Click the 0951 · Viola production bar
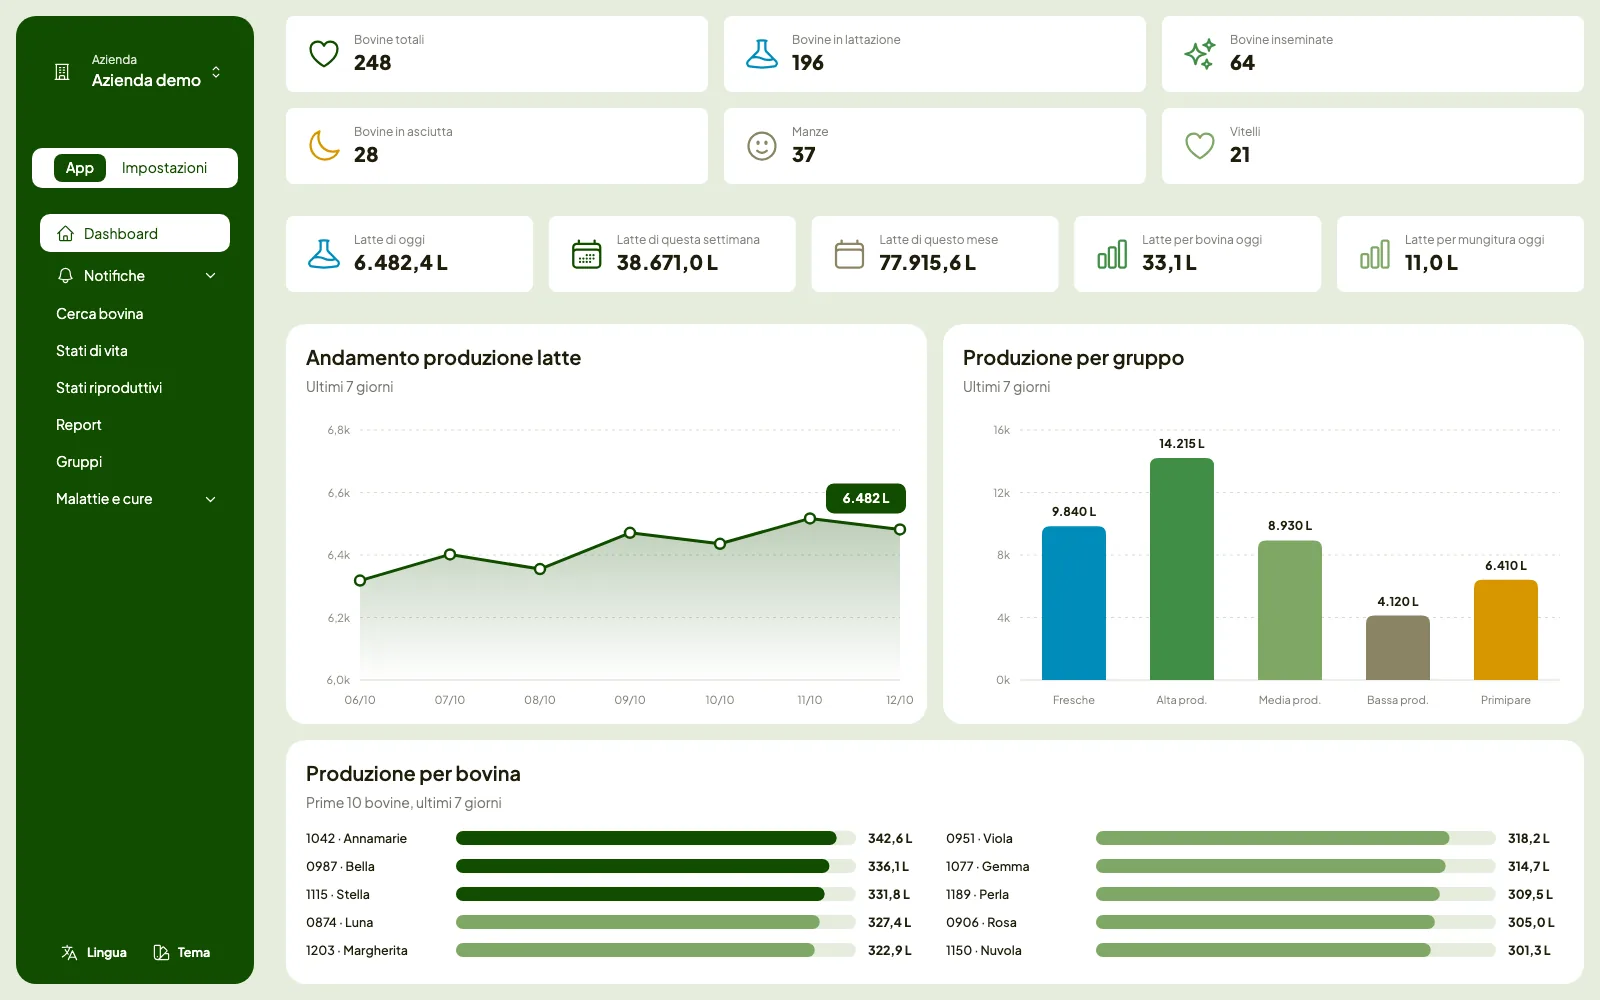Viewport: 1600px width, 1000px height. point(1296,838)
